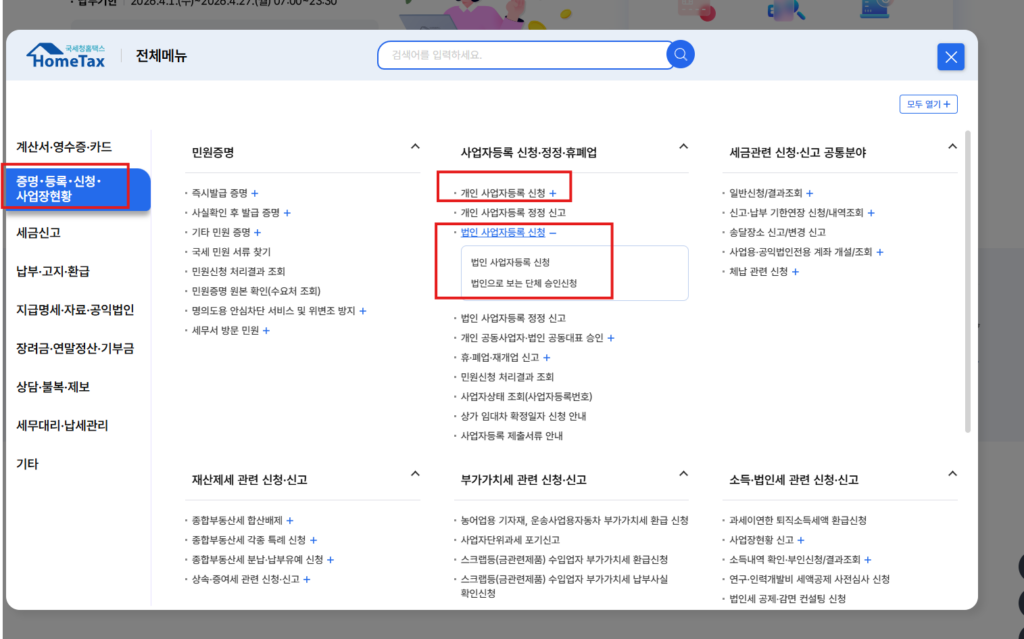Close the full menu with X
This screenshot has height=639, width=1024.
pos(950,57)
